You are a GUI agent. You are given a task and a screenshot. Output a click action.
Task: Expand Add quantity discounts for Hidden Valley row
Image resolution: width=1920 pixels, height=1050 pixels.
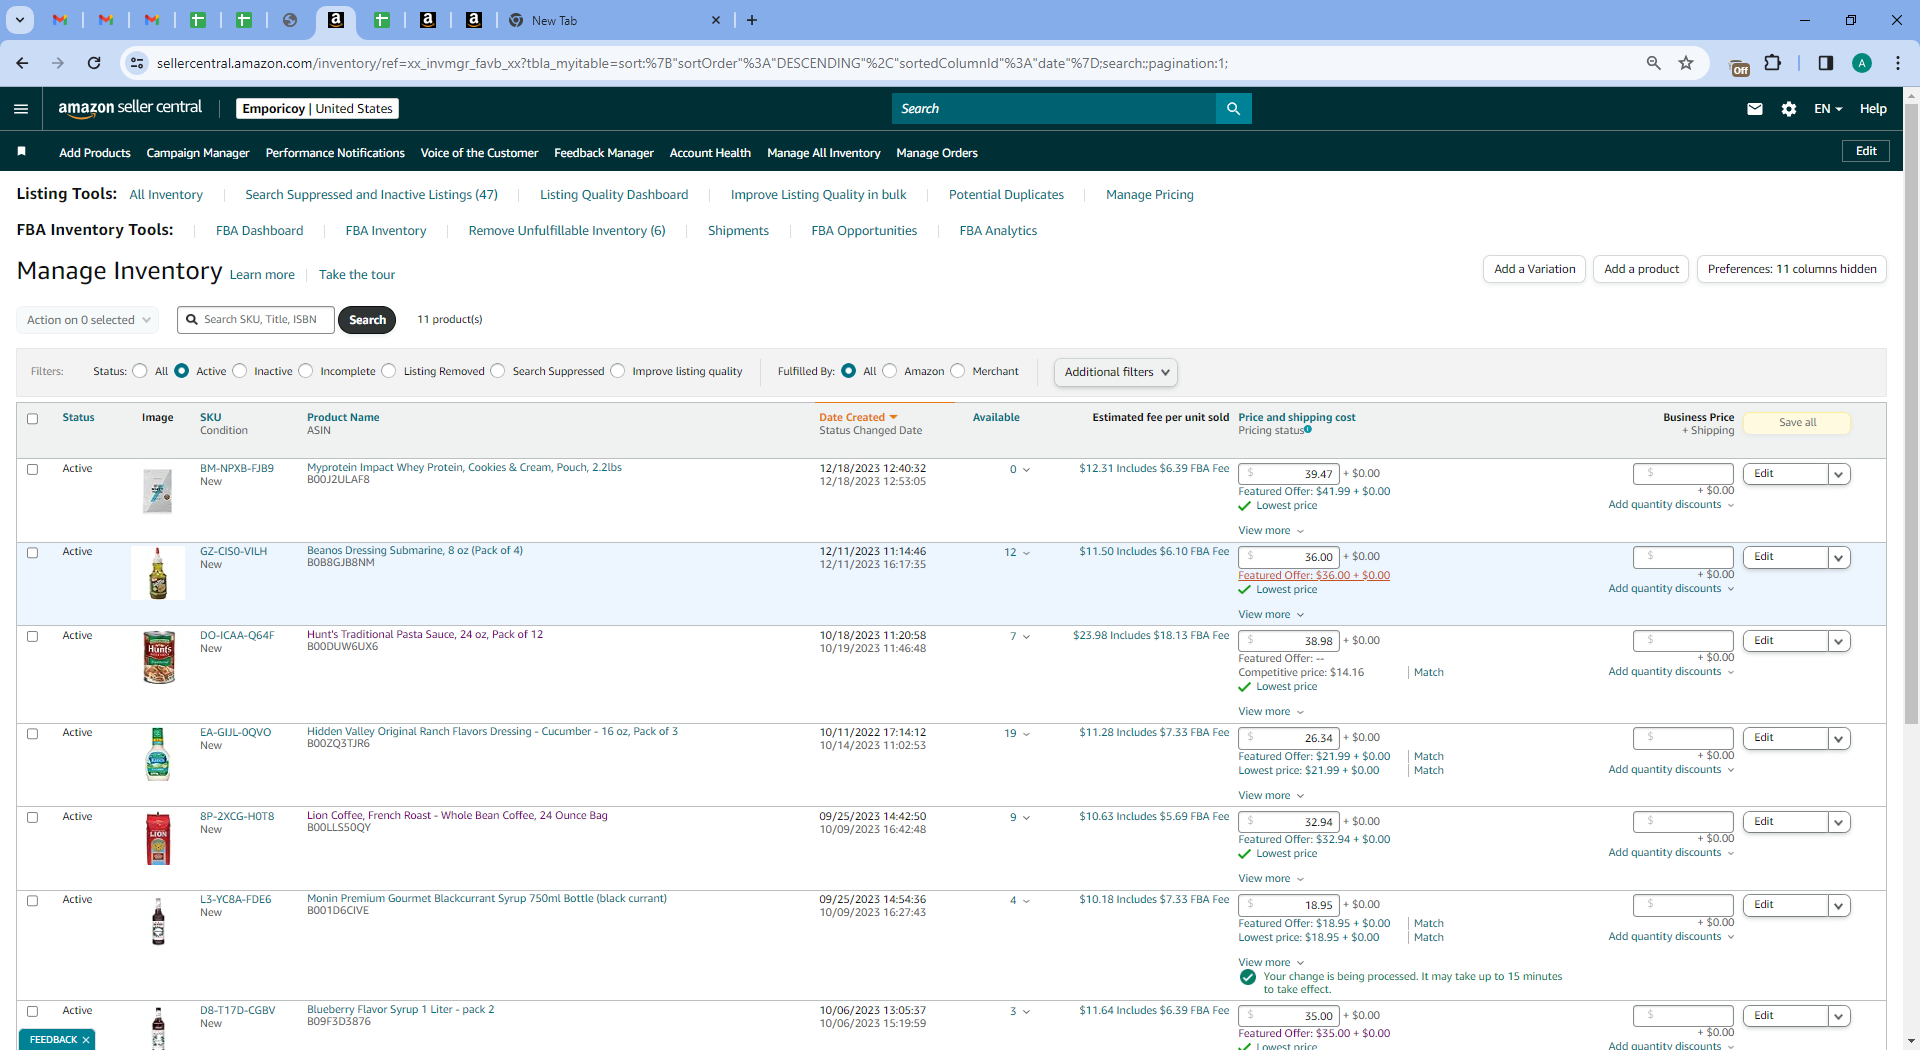1671,770
